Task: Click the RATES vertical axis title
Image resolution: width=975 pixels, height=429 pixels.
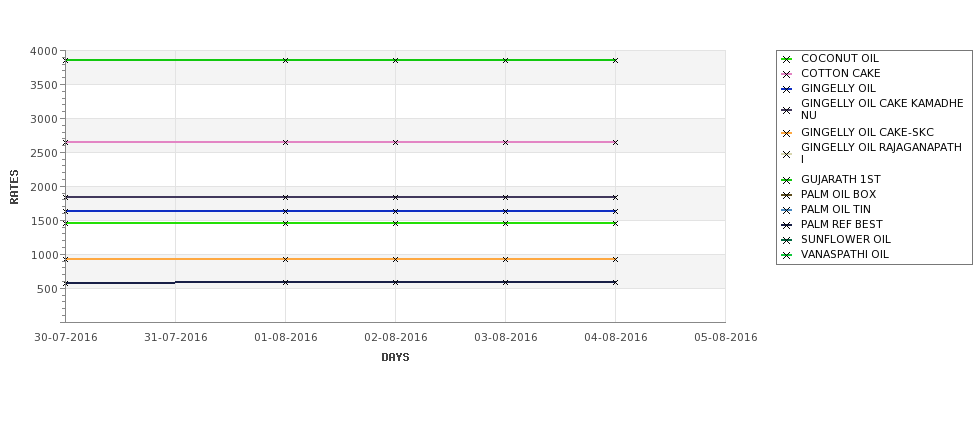Action: (x=14, y=187)
